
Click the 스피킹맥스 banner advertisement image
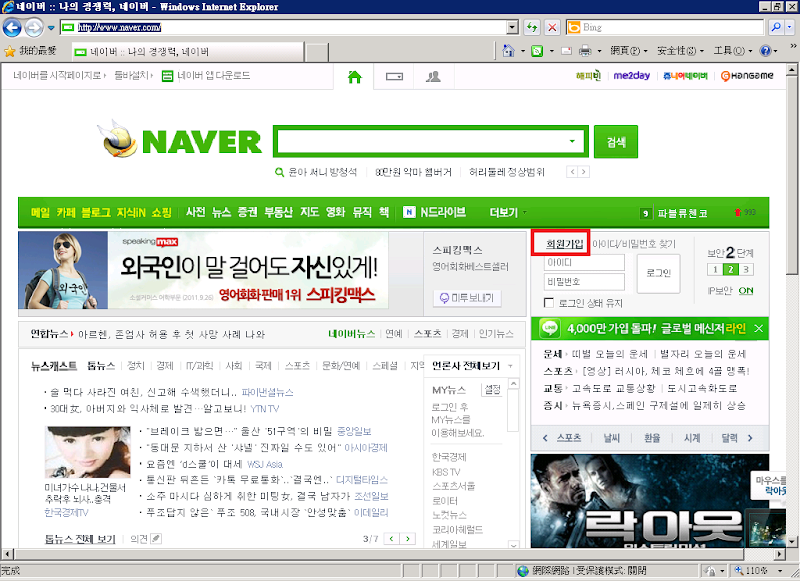(203, 270)
